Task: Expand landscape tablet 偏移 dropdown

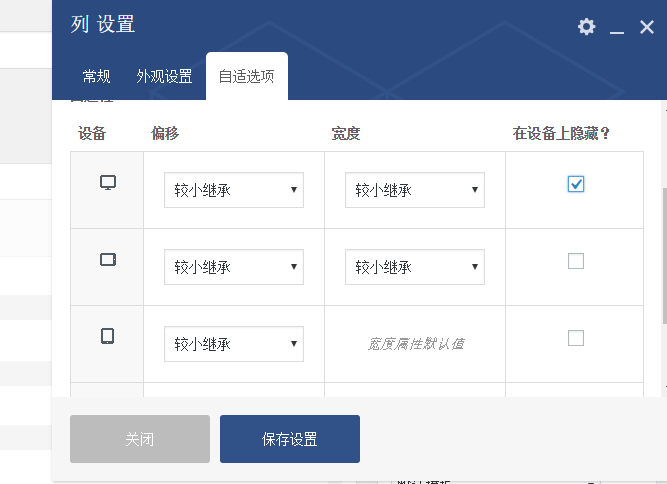Action: (x=234, y=267)
